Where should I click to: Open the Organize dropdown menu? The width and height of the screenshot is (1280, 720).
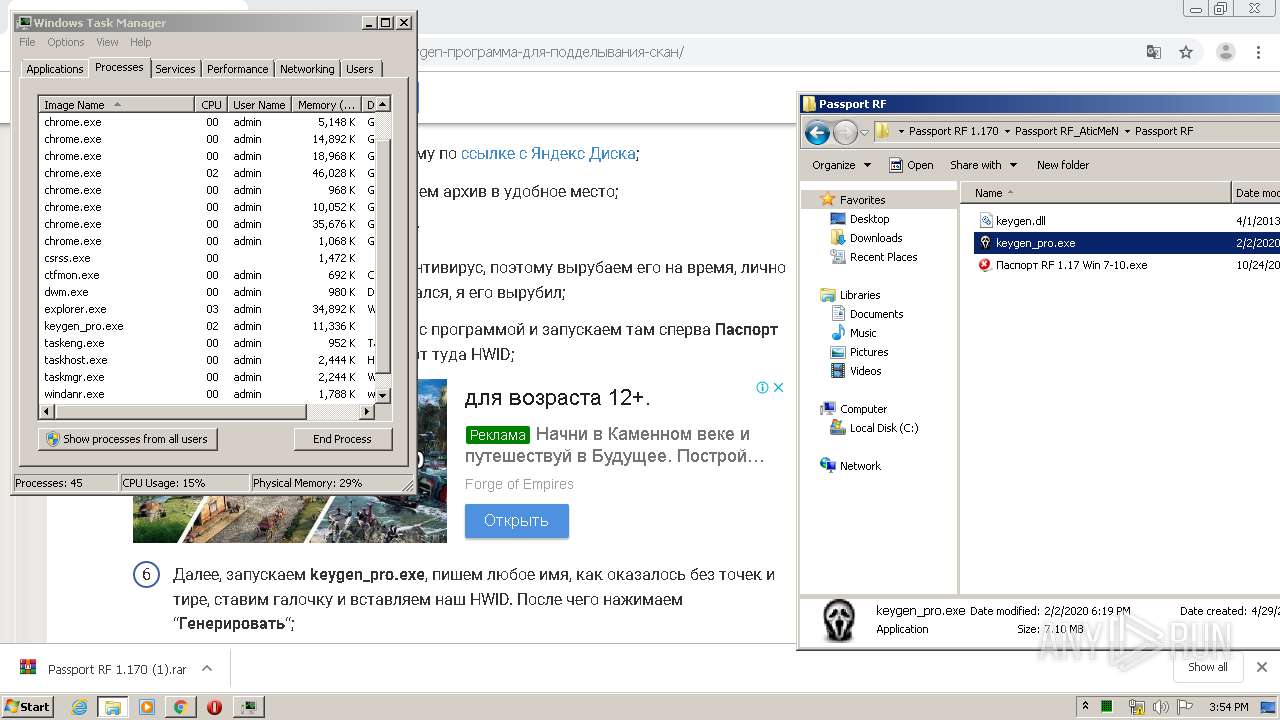tap(841, 165)
